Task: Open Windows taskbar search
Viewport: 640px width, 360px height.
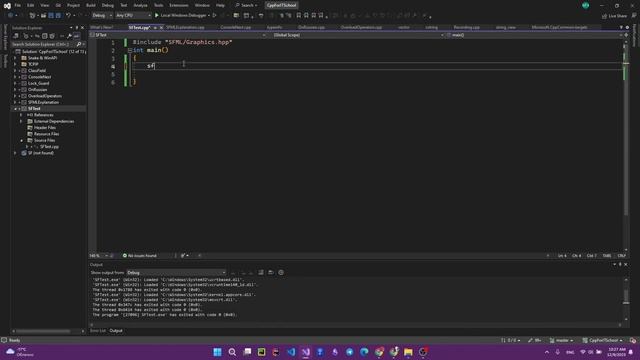Action: point(232,352)
